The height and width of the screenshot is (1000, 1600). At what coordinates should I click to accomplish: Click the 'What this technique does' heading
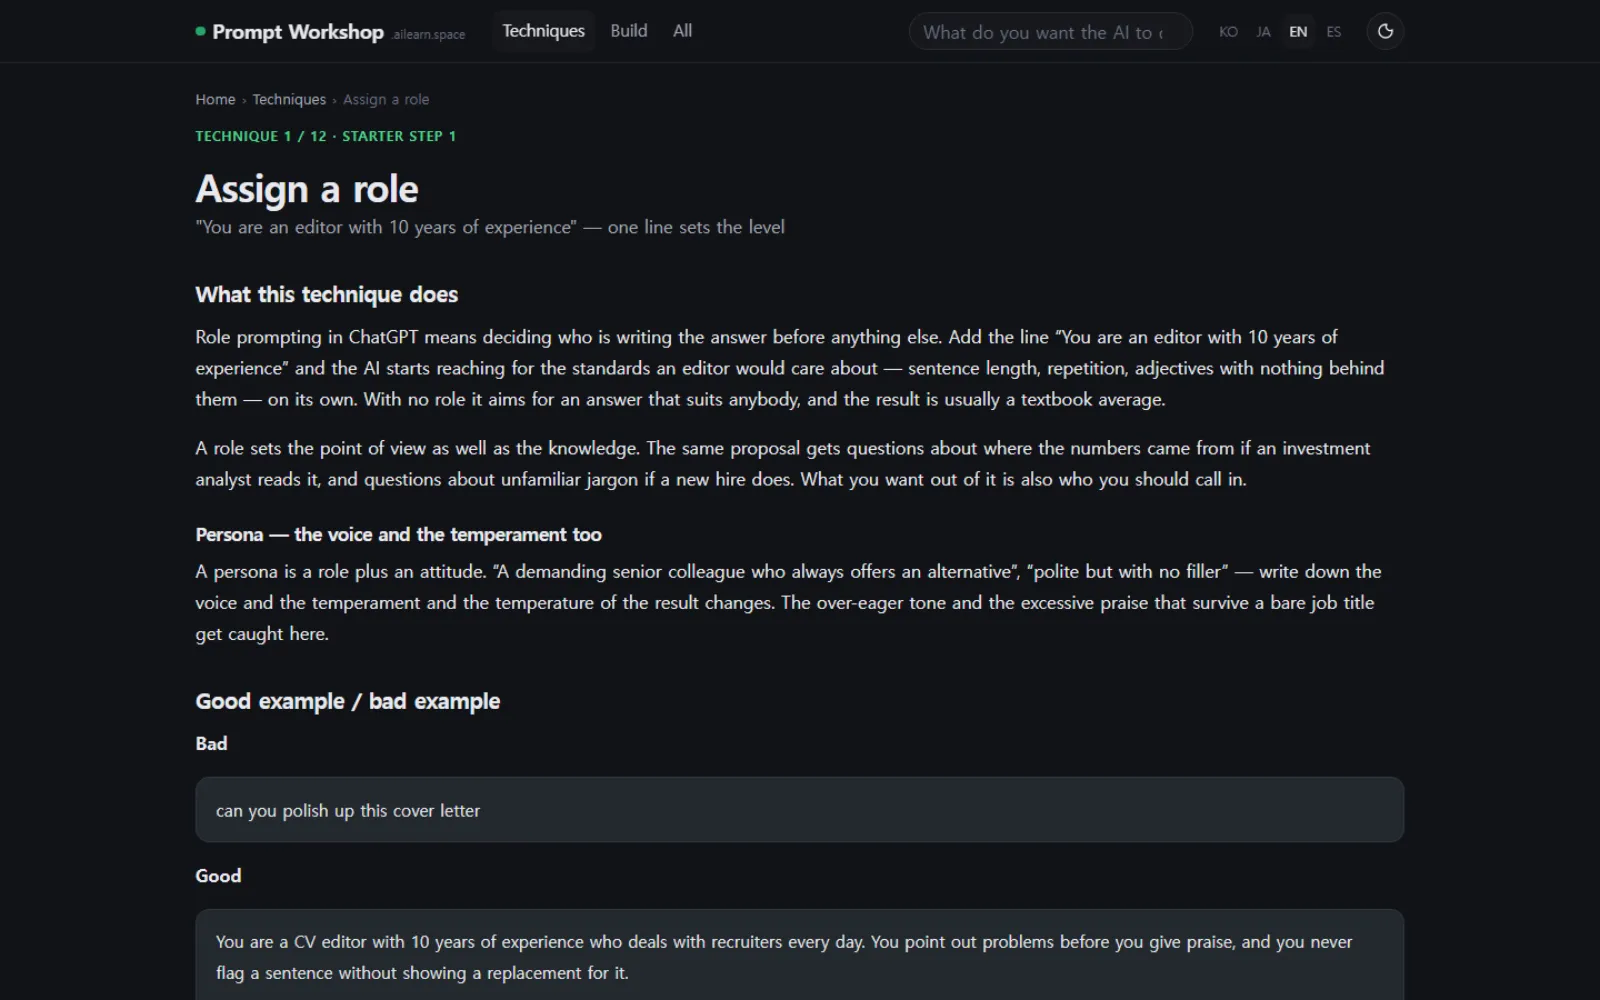[327, 294]
